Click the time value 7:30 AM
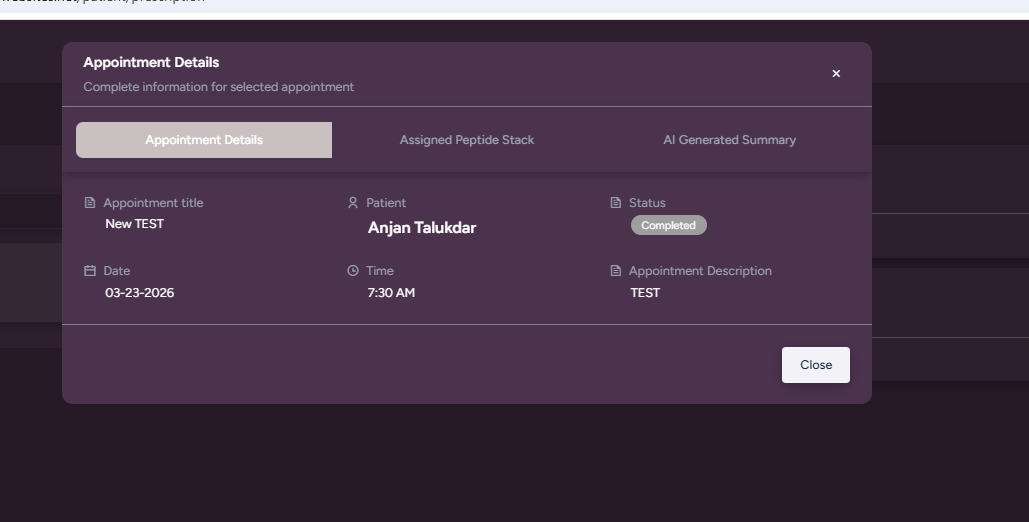Viewport: 1029px width, 522px height. coord(391,293)
